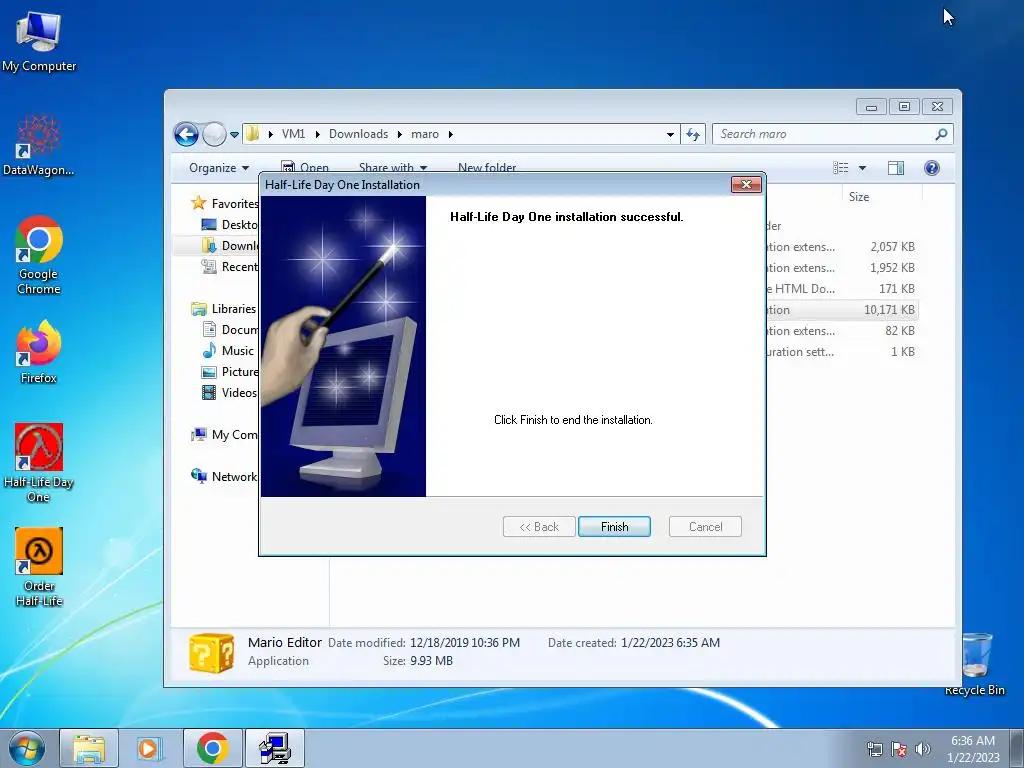Open Windows Explorer from taskbar
The width and height of the screenshot is (1024, 768).
(x=89, y=748)
